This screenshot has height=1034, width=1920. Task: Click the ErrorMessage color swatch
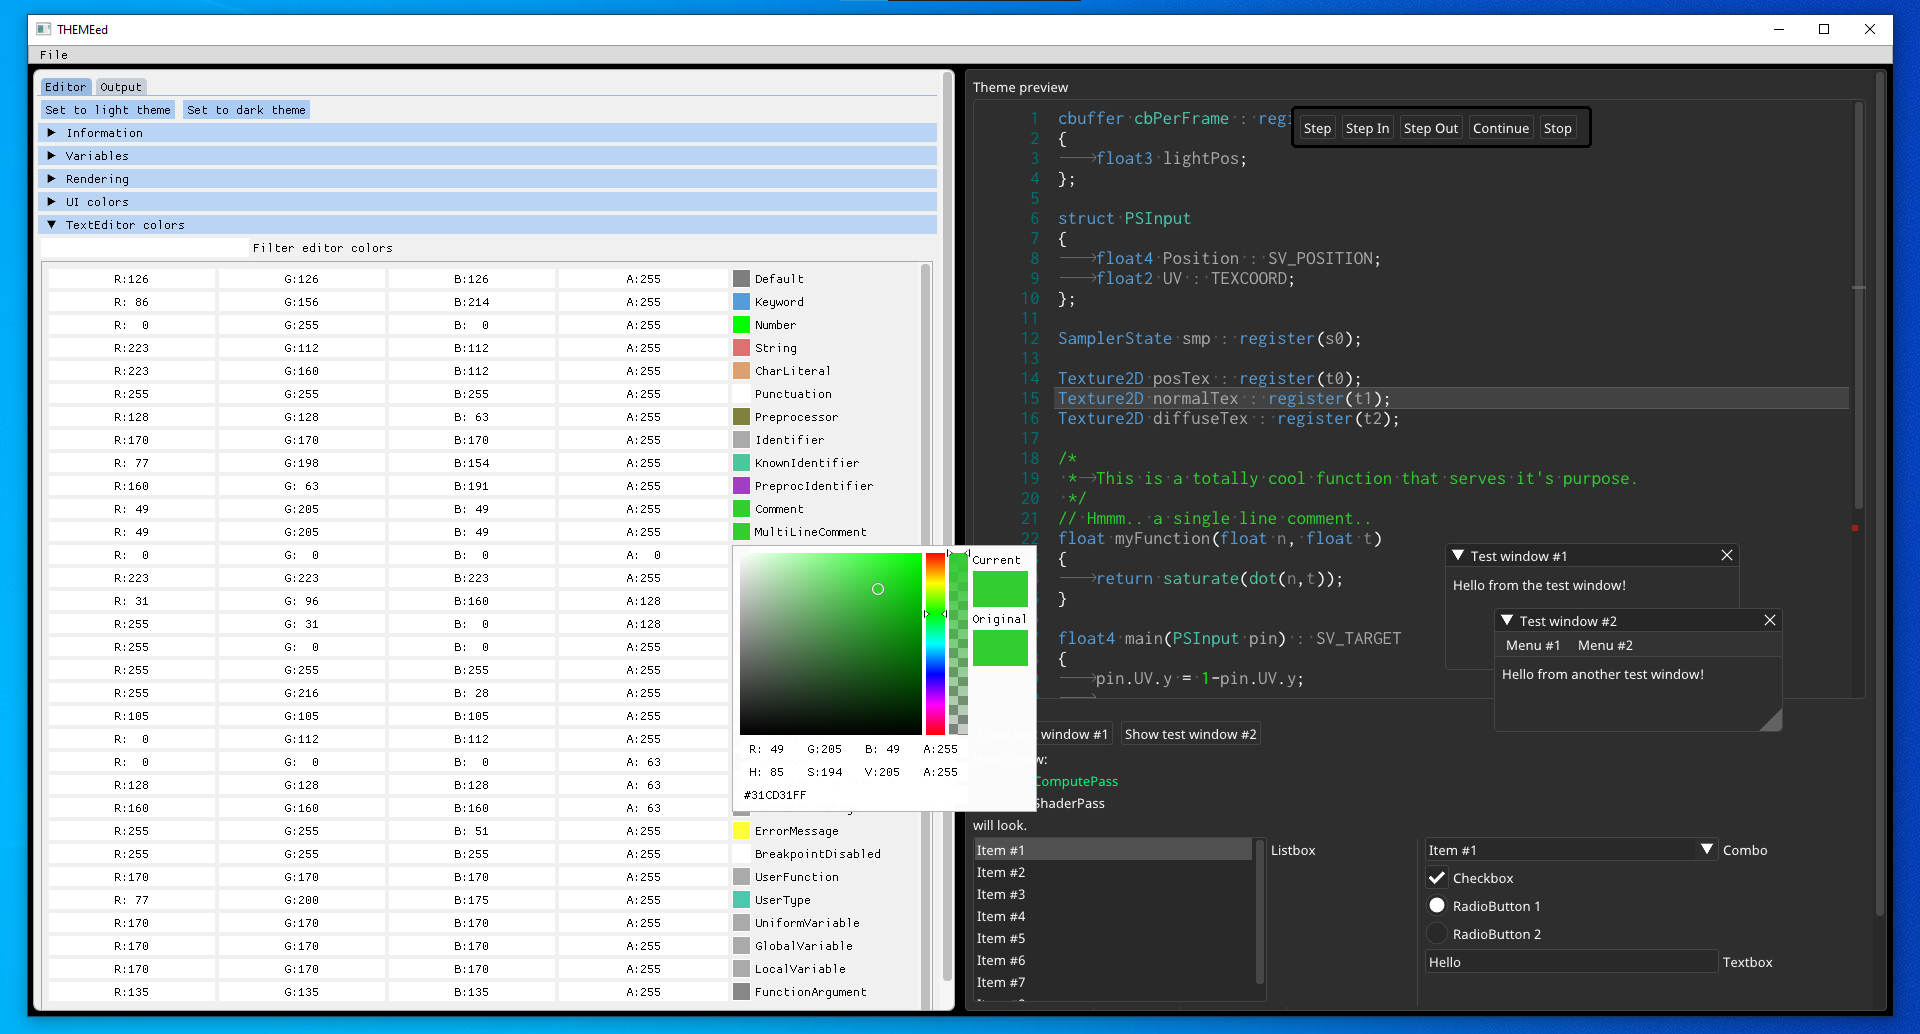(x=741, y=831)
